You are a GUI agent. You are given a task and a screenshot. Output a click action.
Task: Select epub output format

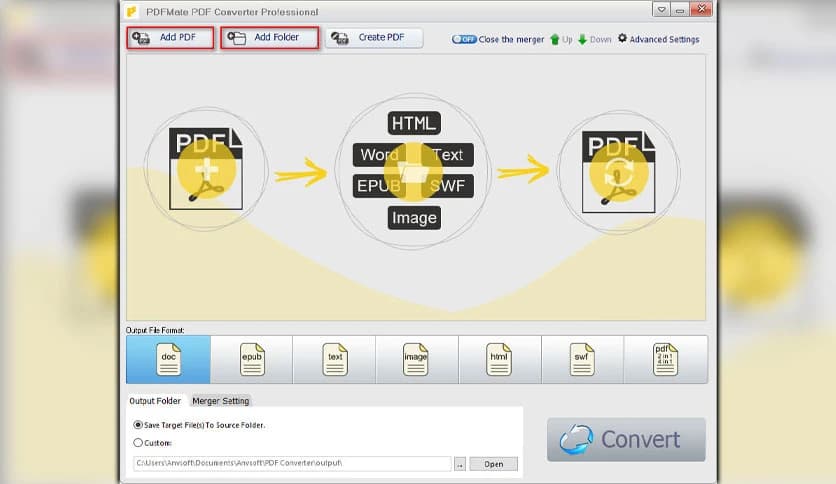(x=252, y=359)
